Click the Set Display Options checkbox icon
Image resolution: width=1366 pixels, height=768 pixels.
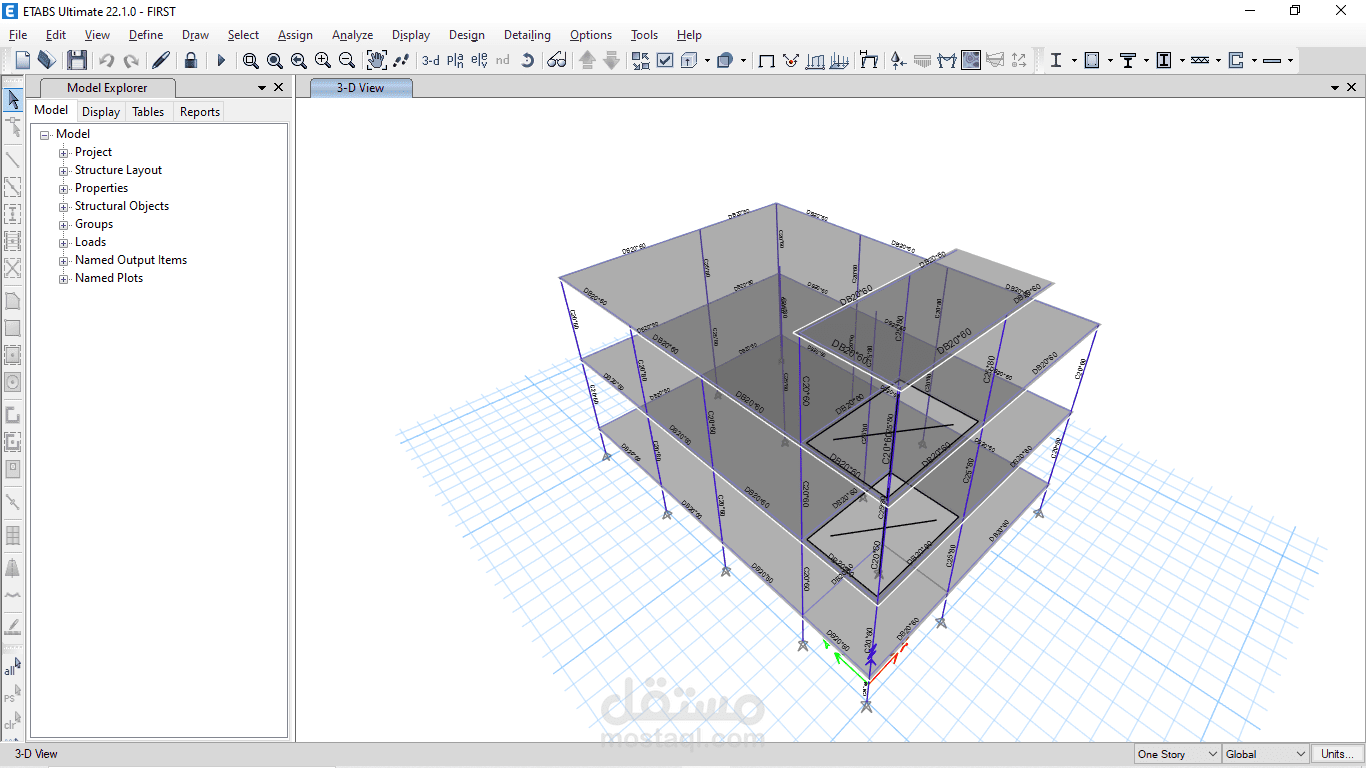(664, 60)
